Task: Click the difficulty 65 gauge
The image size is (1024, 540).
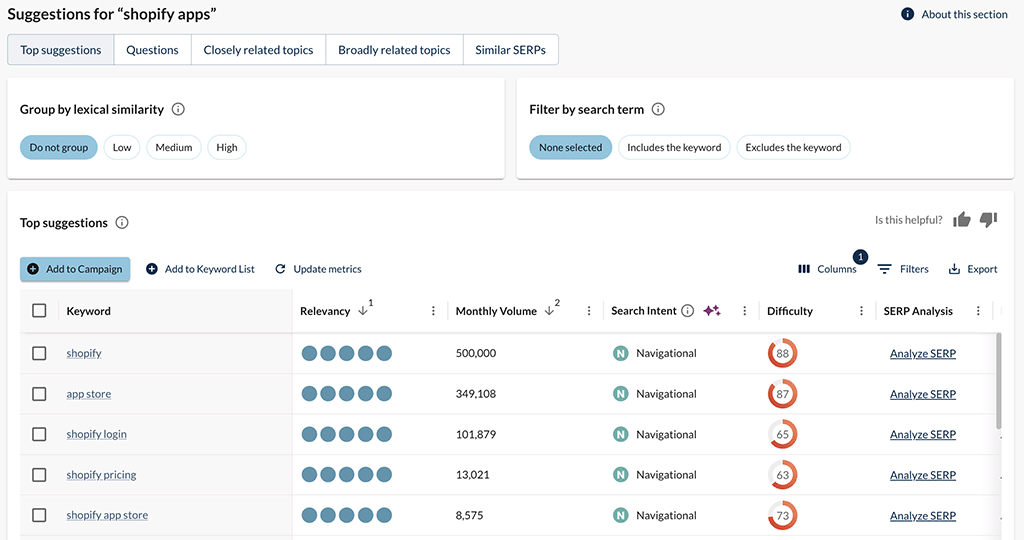Action: click(782, 434)
